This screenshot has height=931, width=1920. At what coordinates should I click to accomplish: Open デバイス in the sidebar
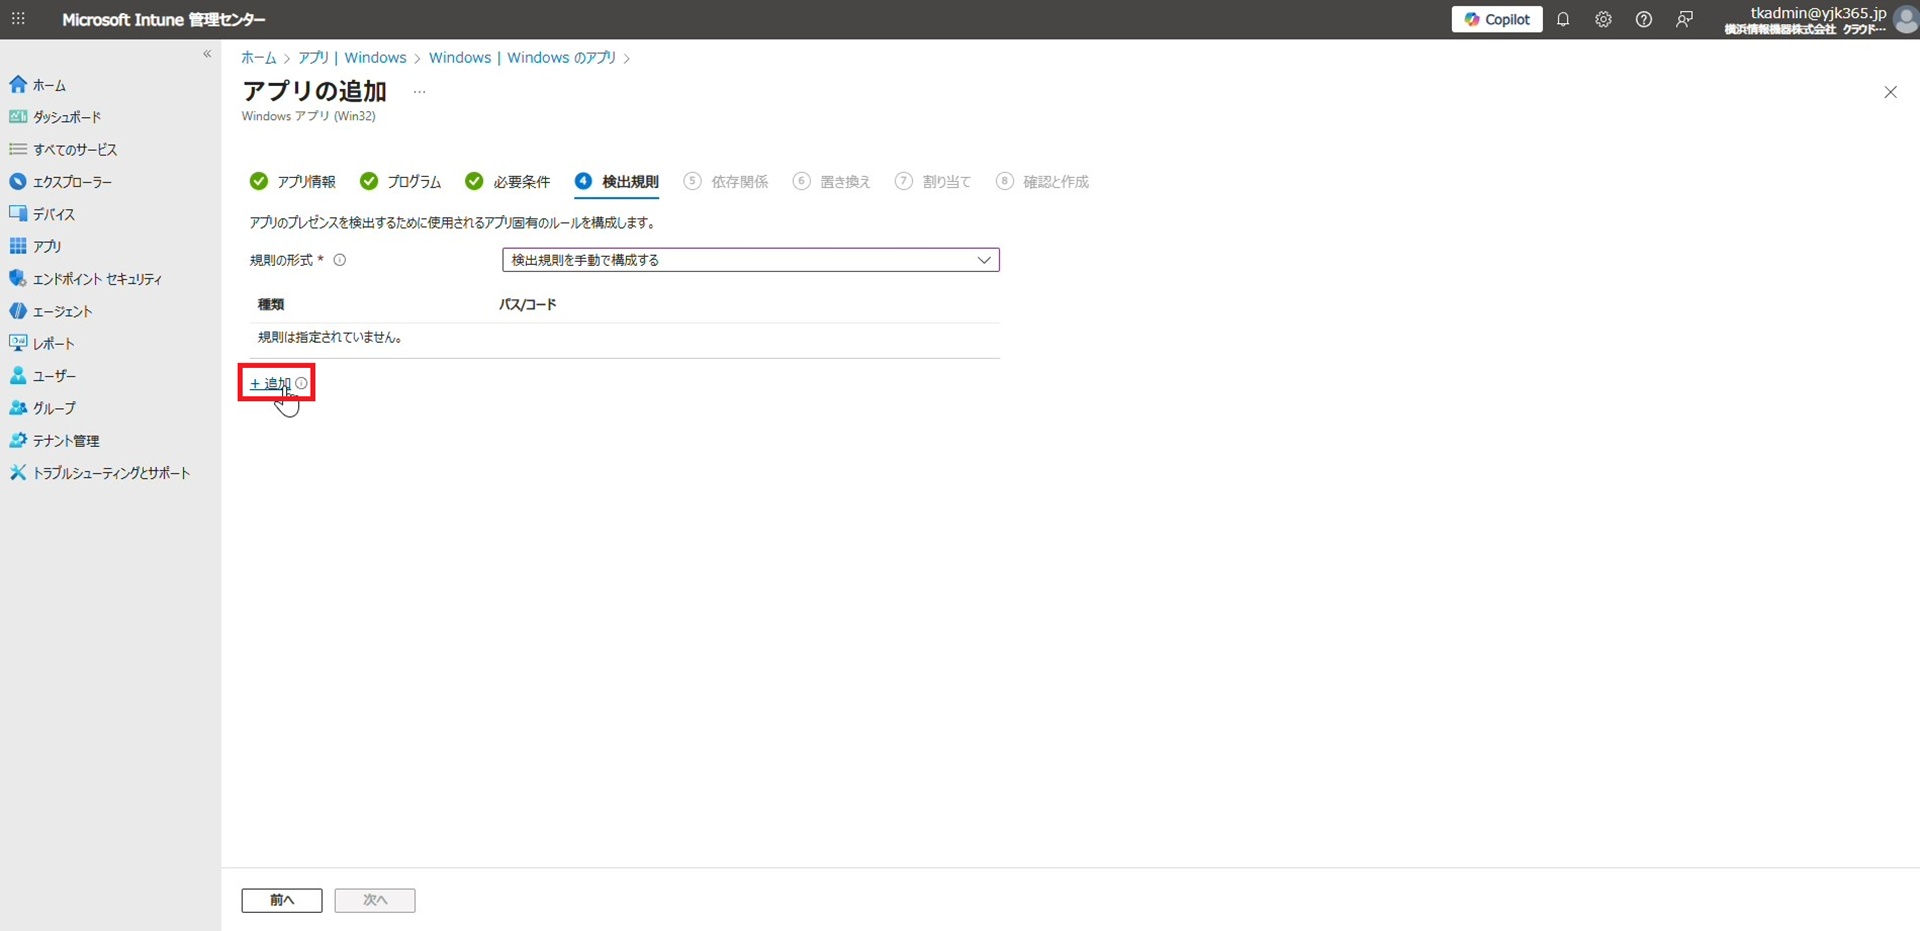point(53,214)
